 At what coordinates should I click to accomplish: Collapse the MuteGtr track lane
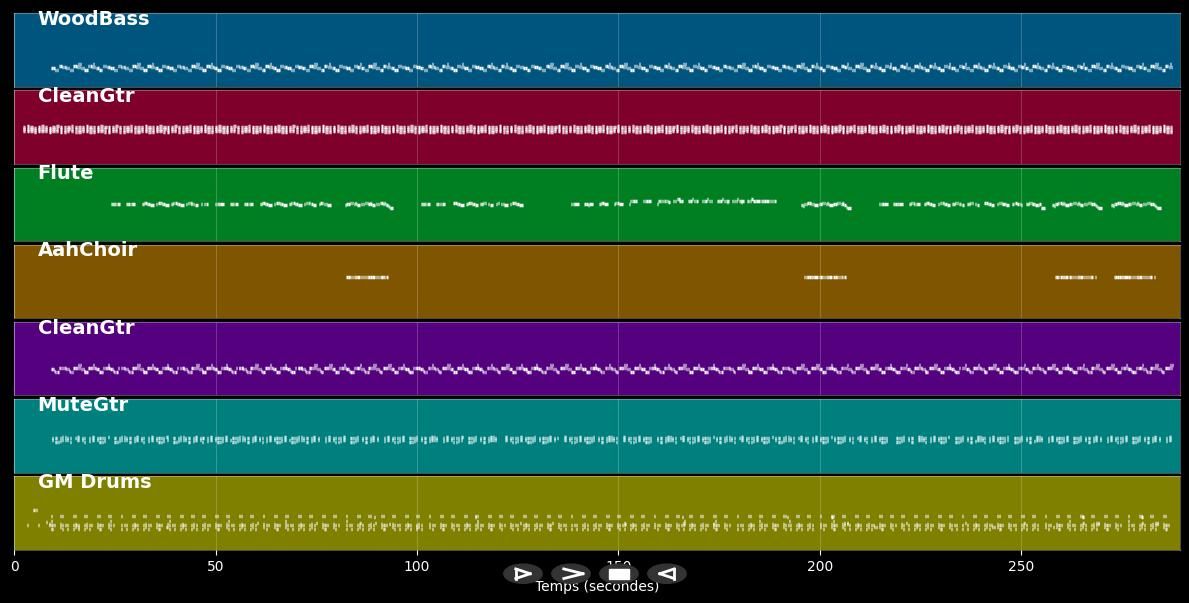82,404
